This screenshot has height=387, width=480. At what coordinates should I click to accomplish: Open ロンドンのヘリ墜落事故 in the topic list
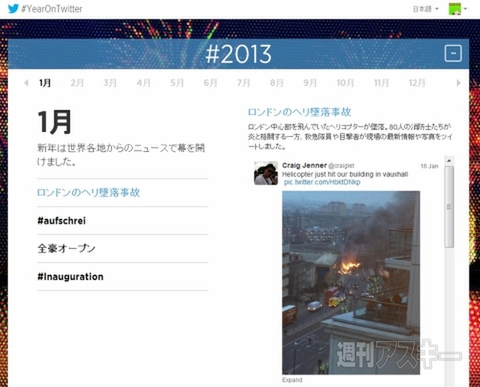(88, 192)
